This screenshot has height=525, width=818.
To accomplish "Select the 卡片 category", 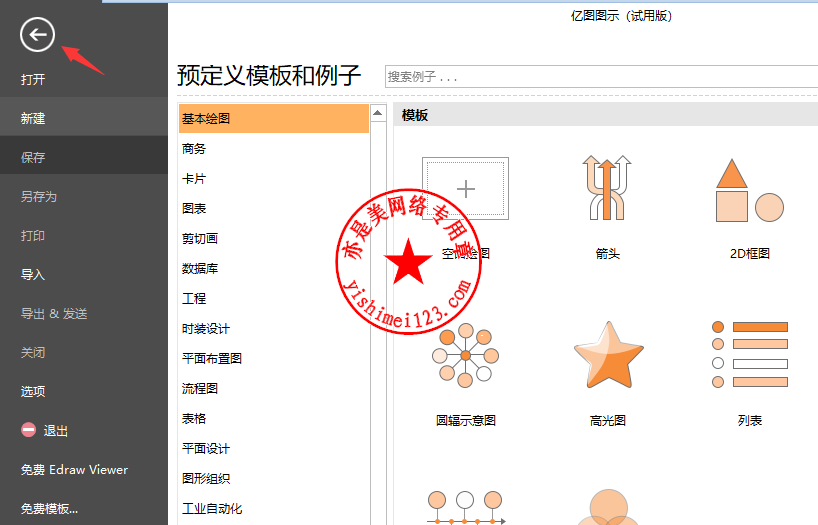I will (194, 178).
